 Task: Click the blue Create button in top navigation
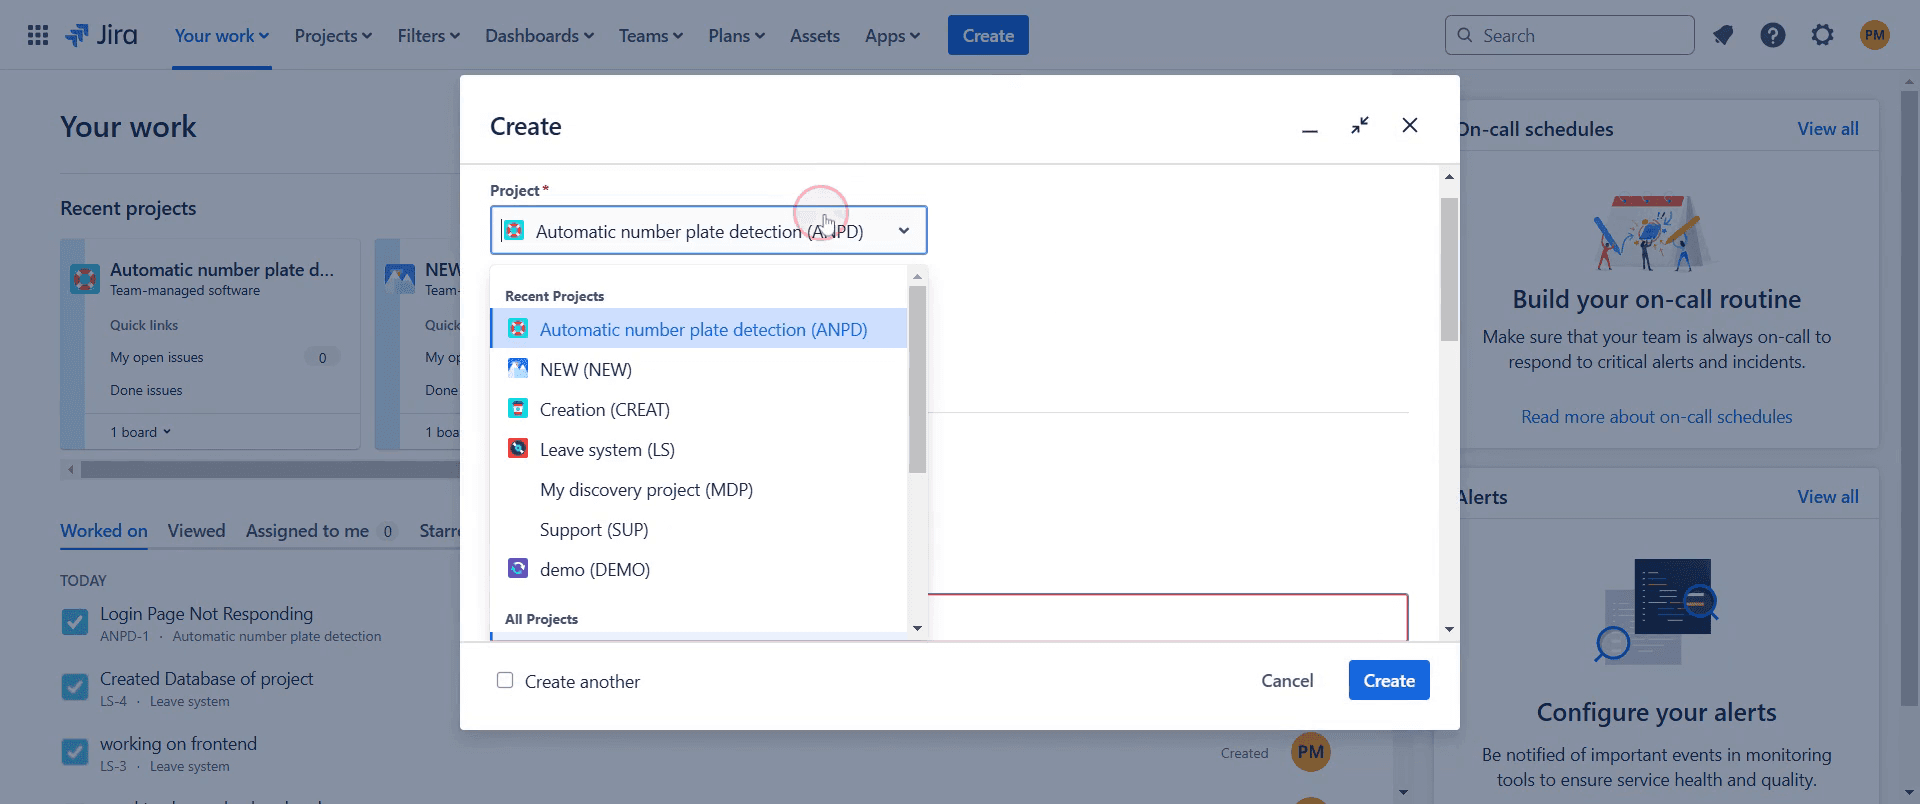(988, 36)
